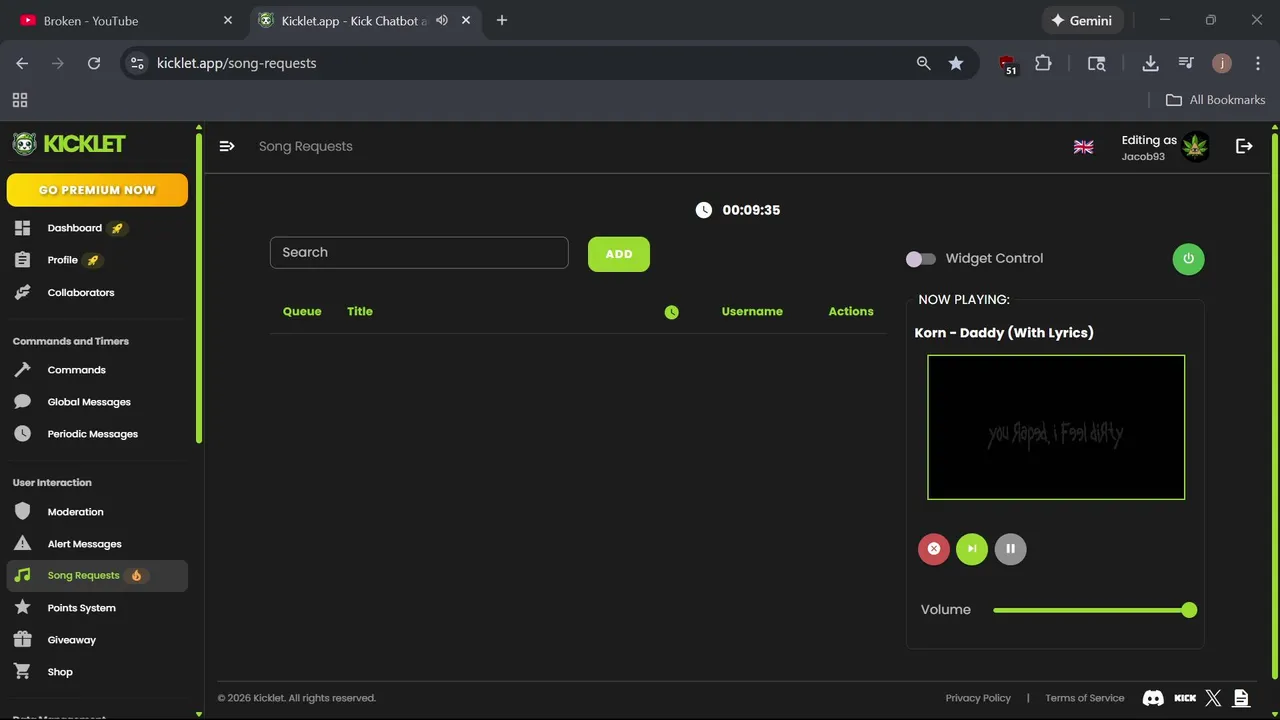This screenshot has height=720, width=1280.
Task: Click the Korn - Daddy song title
Action: 1004,333
